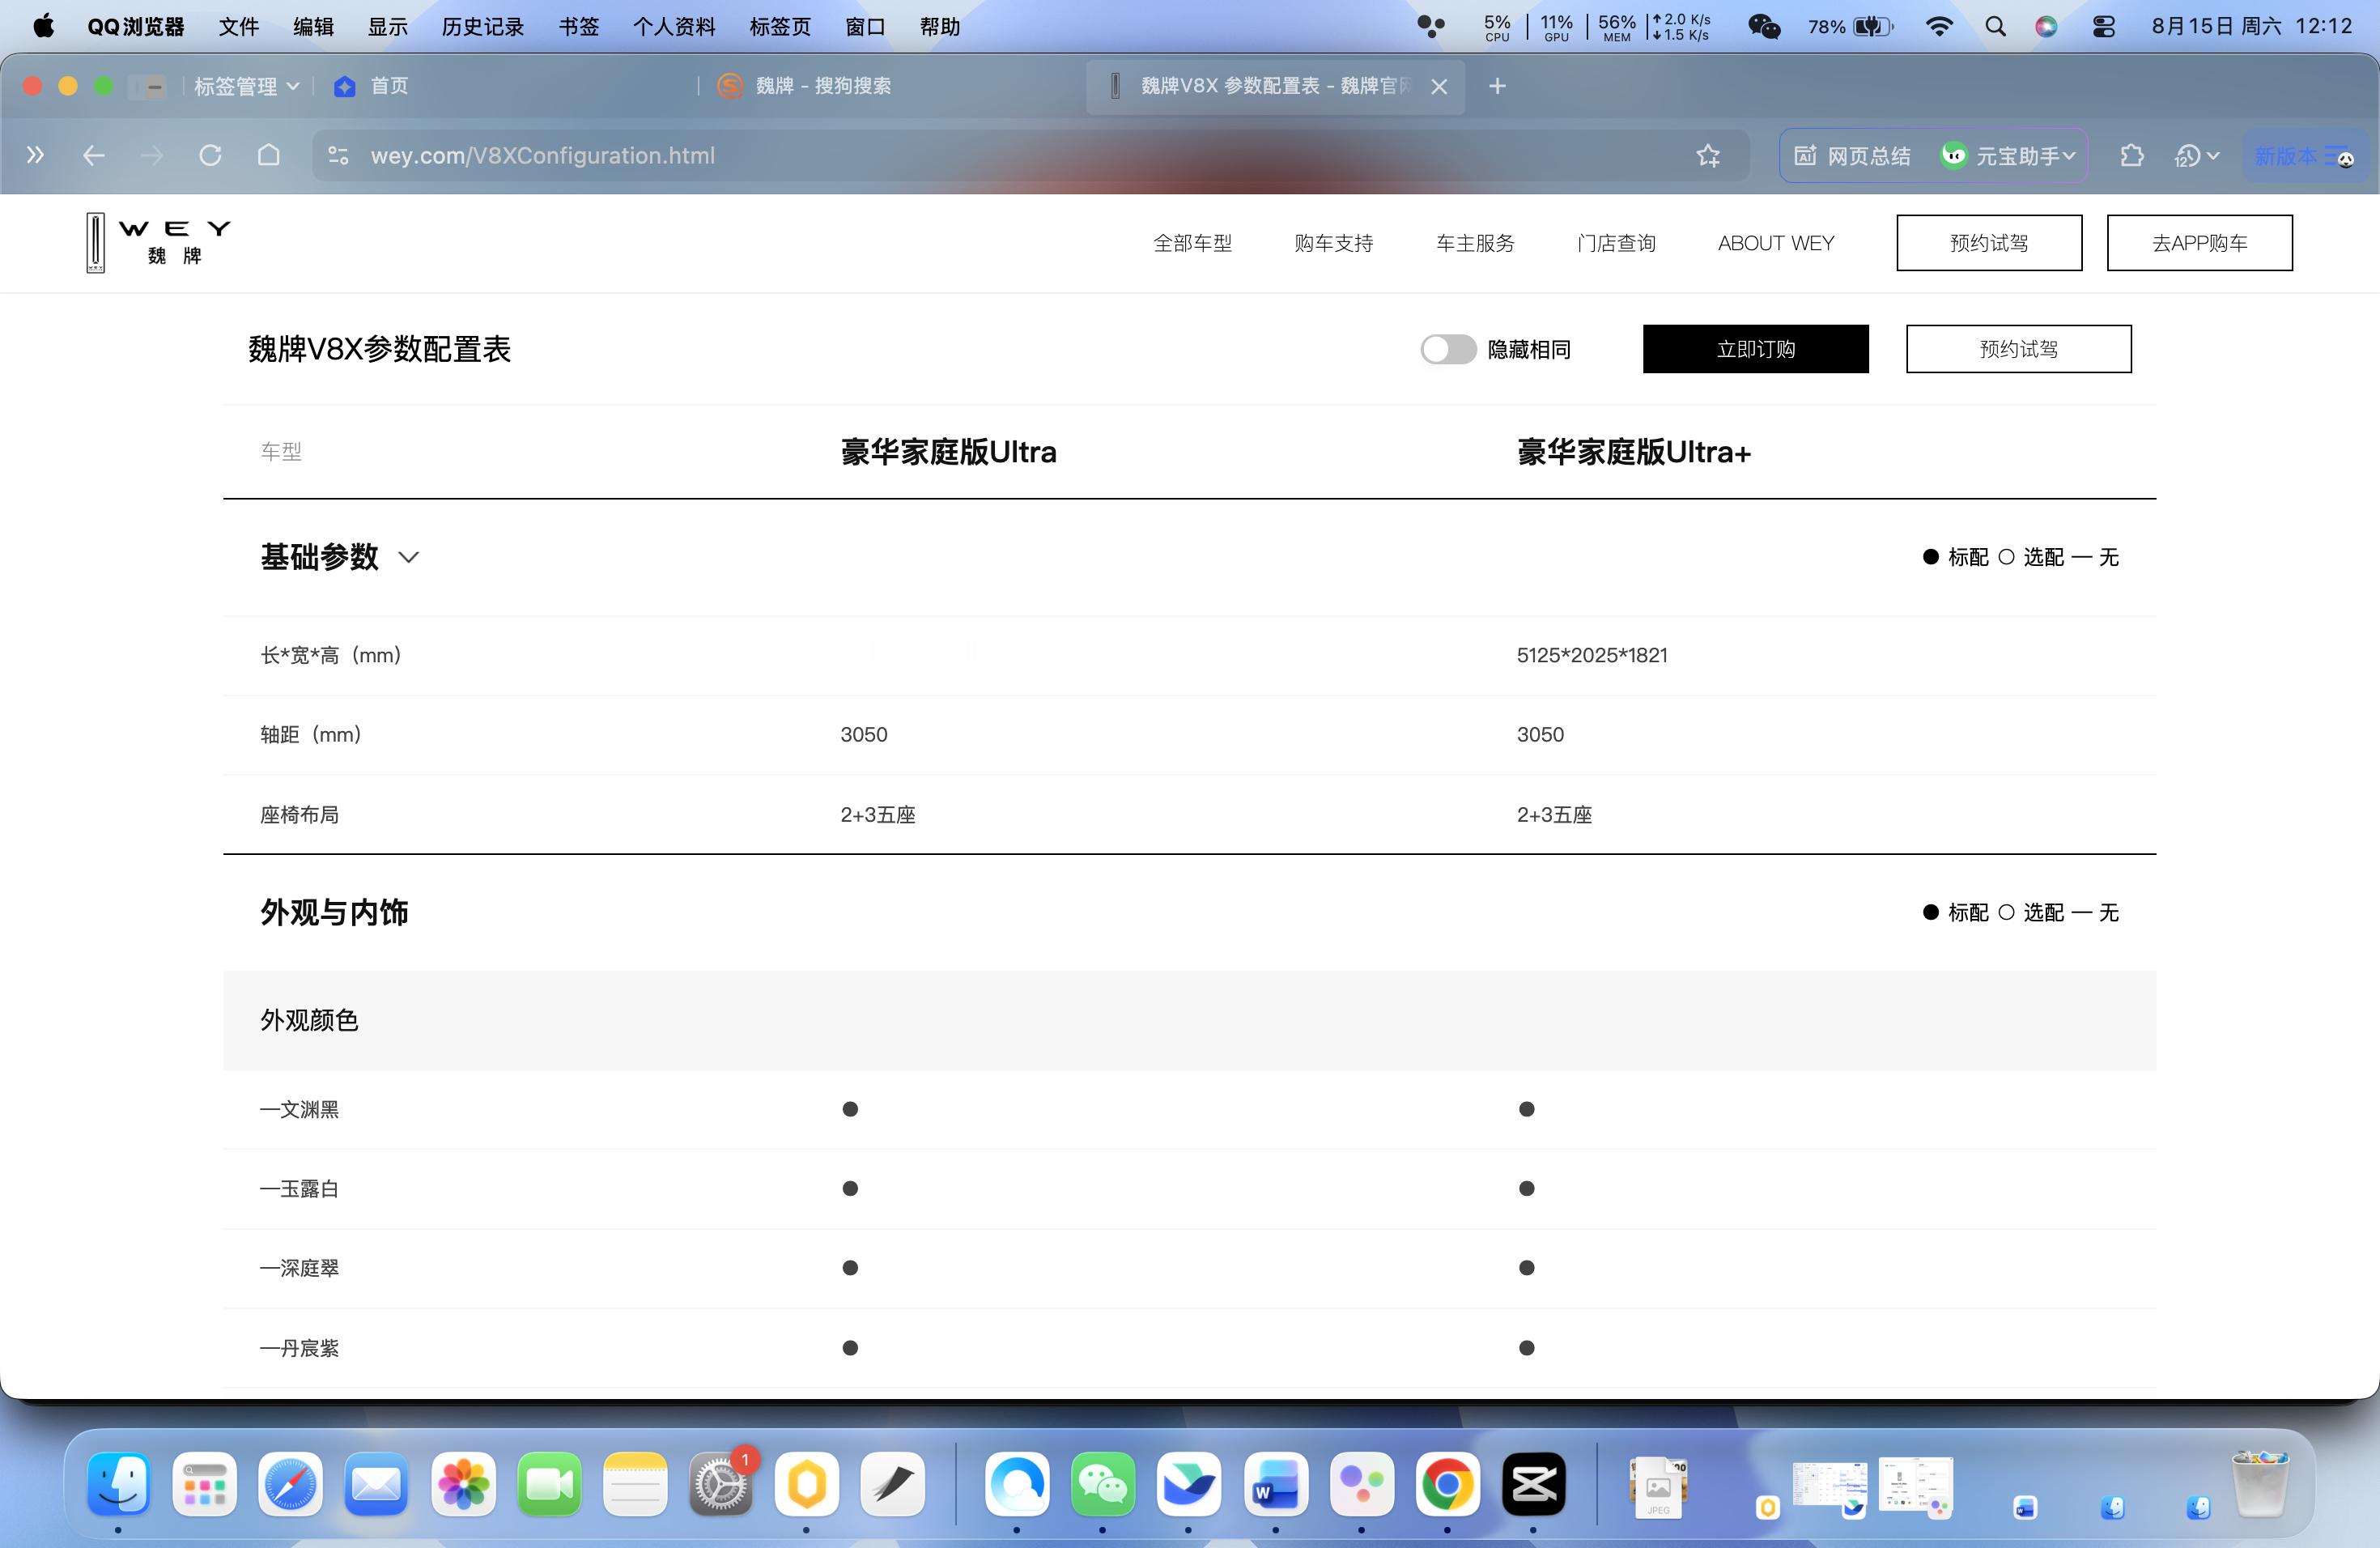Click the WeChat icon in menu bar
The height and width of the screenshot is (1548, 2380).
coord(1764,27)
